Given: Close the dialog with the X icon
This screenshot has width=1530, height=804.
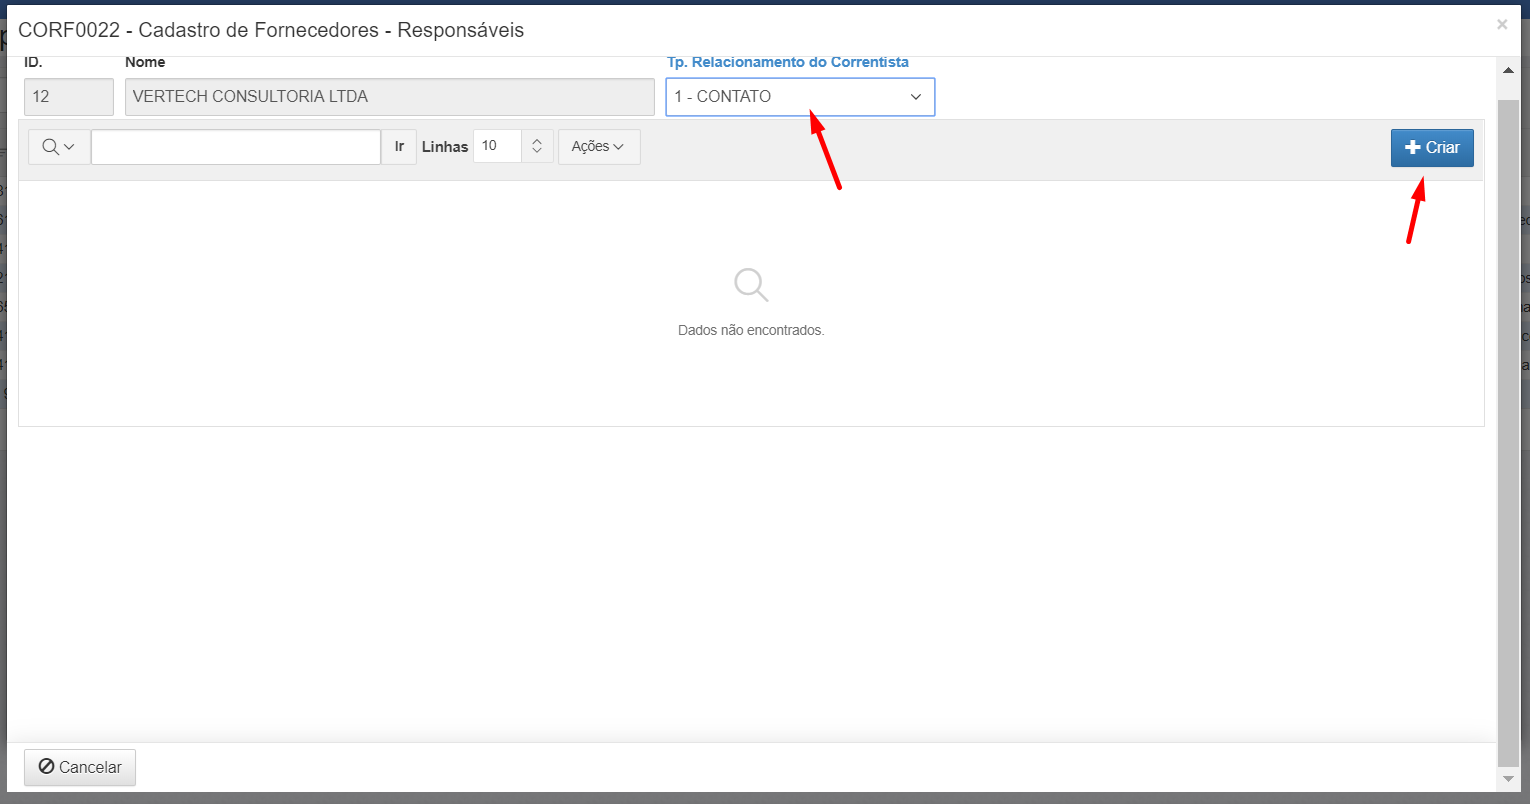Looking at the screenshot, I should [1502, 25].
